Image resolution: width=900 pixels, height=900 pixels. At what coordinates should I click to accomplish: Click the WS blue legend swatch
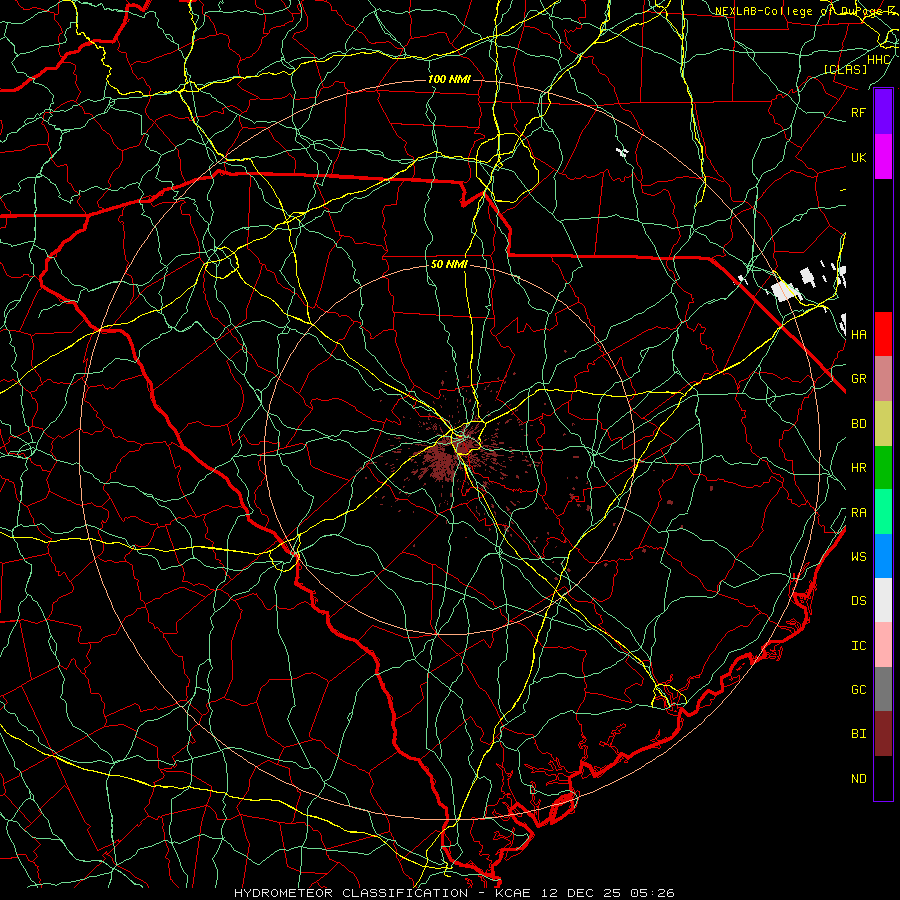pos(883,556)
